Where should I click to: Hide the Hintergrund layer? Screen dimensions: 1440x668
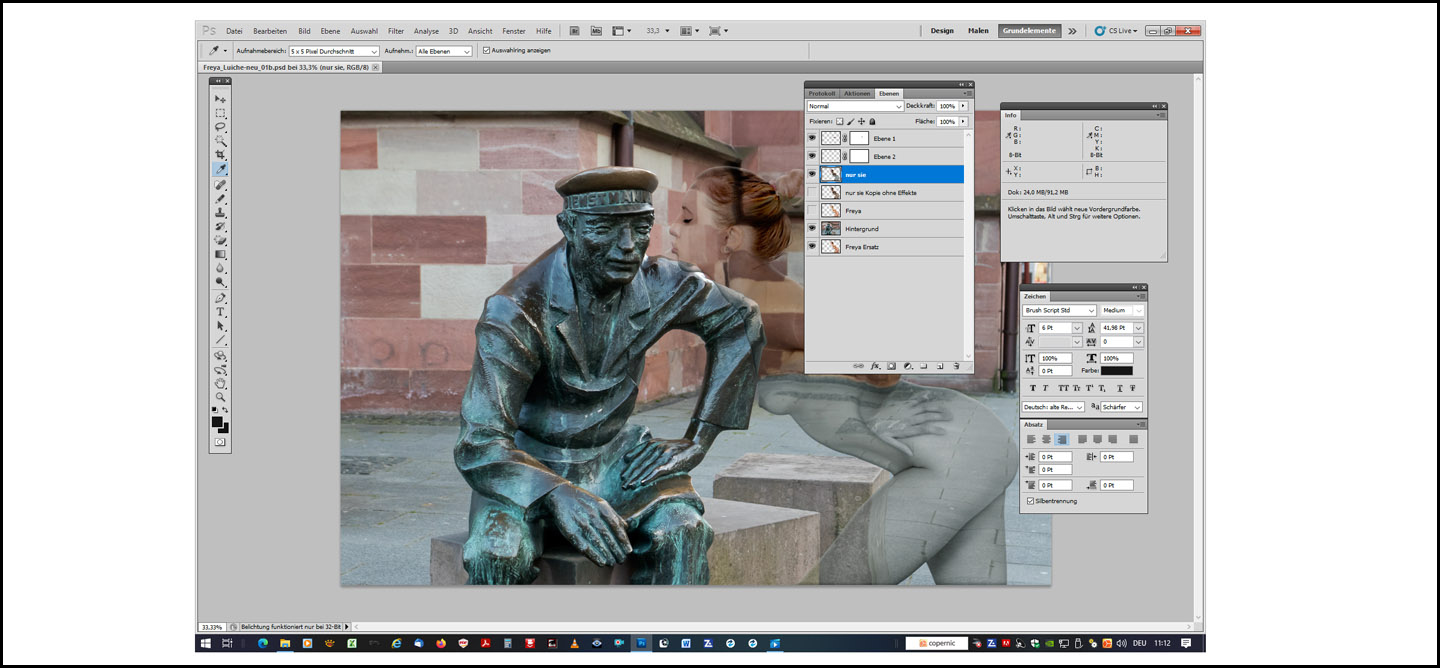click(812, 229)
